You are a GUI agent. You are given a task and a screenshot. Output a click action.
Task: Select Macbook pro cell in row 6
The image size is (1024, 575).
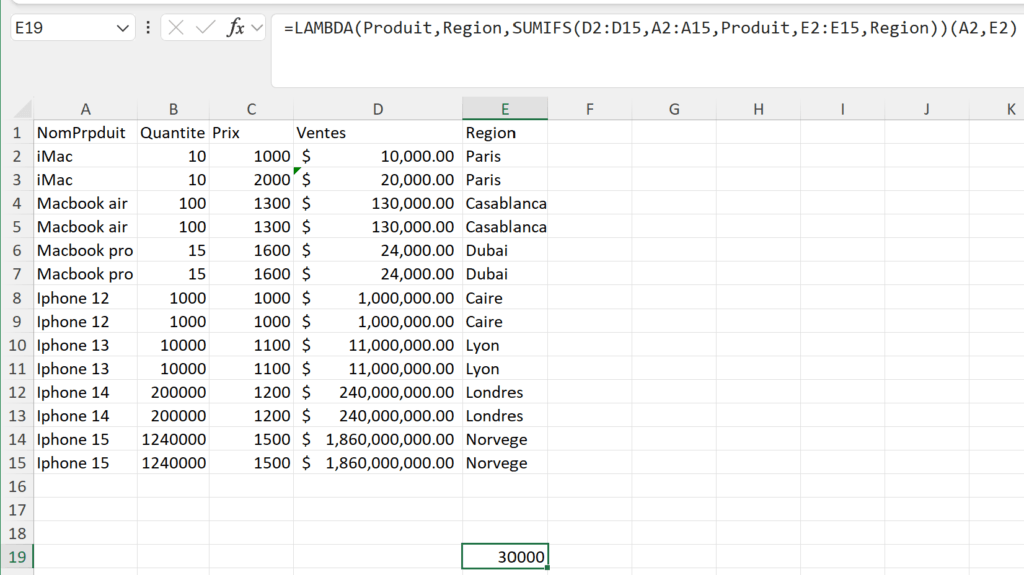pos(86,250)
